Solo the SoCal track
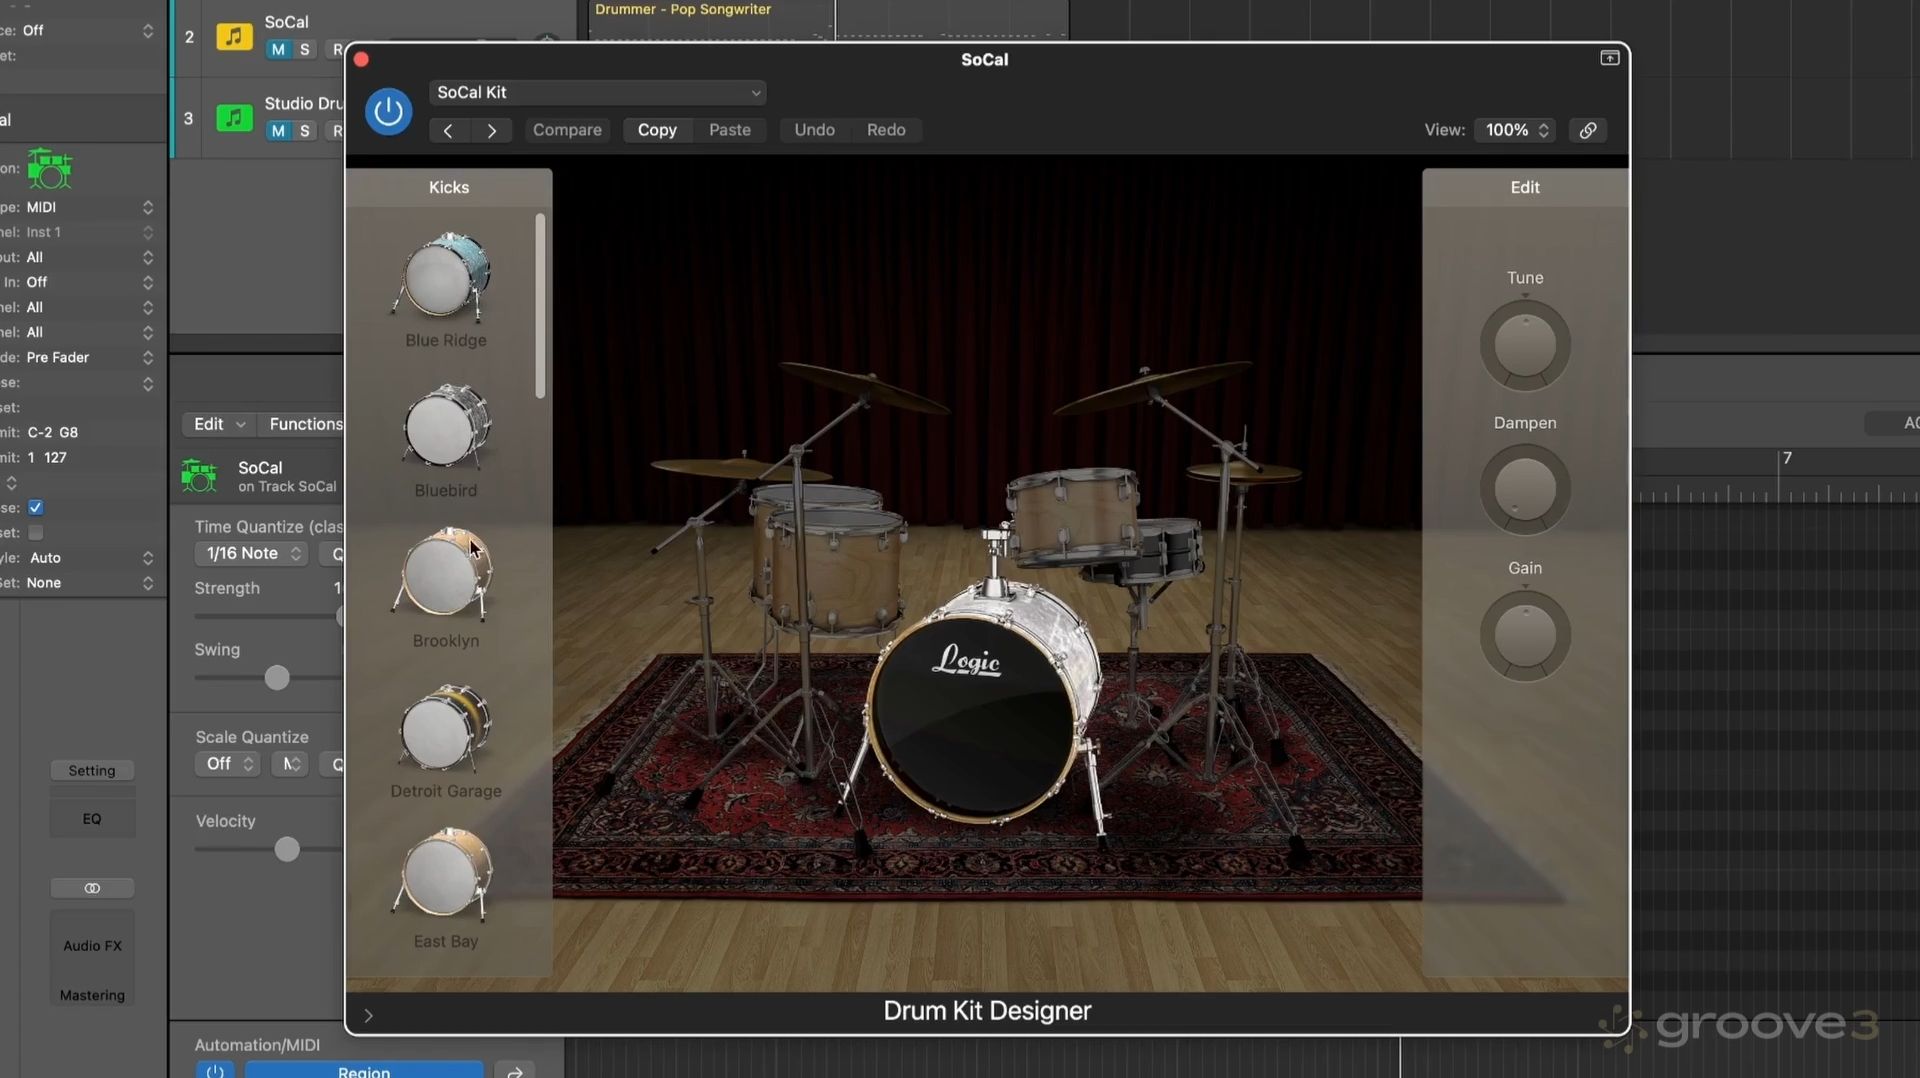The height and width of the screenshot is (1078, 1920). tap(305, 49)
